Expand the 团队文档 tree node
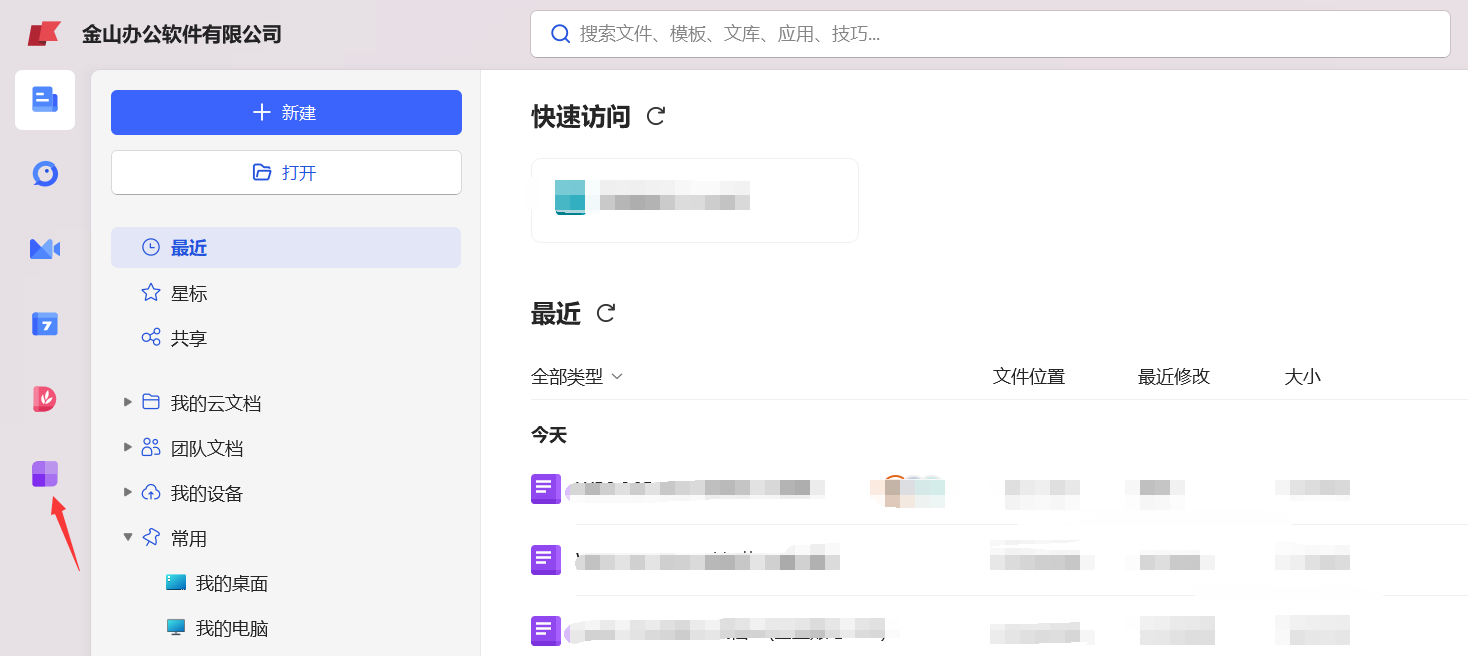The height and width of the screenshot is (656, 1468). point(128,447)
